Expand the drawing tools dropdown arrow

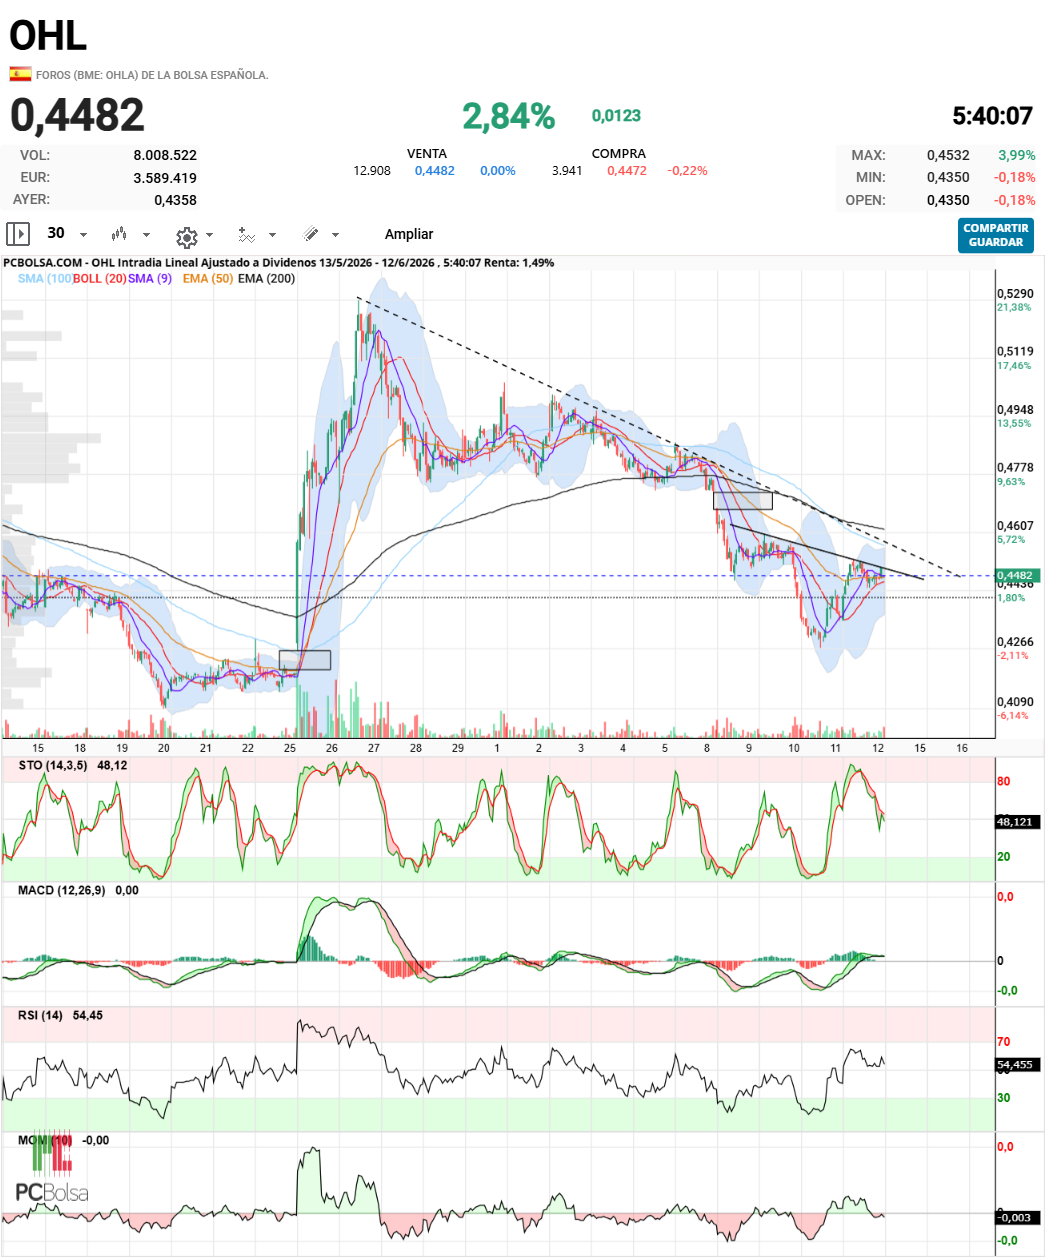pyautogui.click(x=335, y=235)
